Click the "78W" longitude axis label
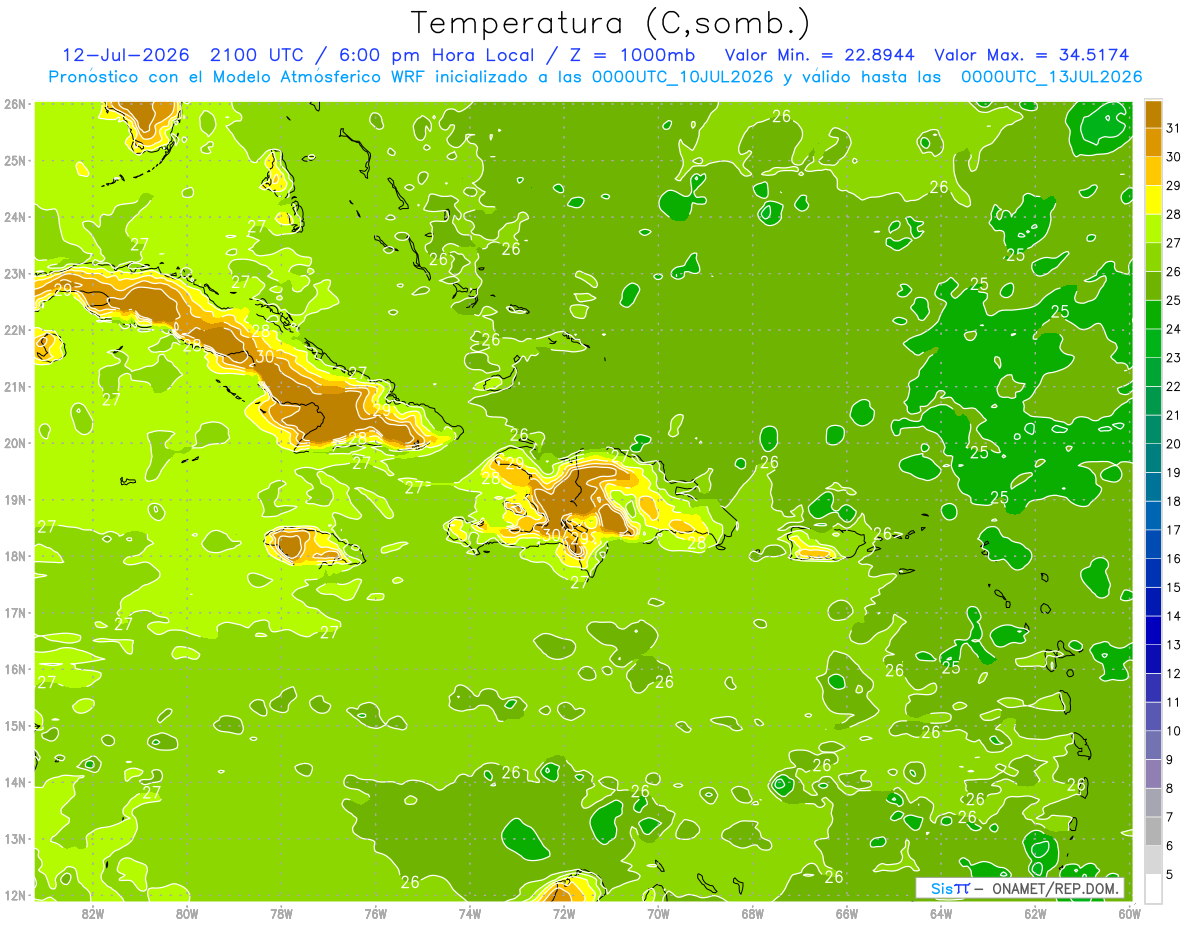1200x927 pixels. (281, 913)
